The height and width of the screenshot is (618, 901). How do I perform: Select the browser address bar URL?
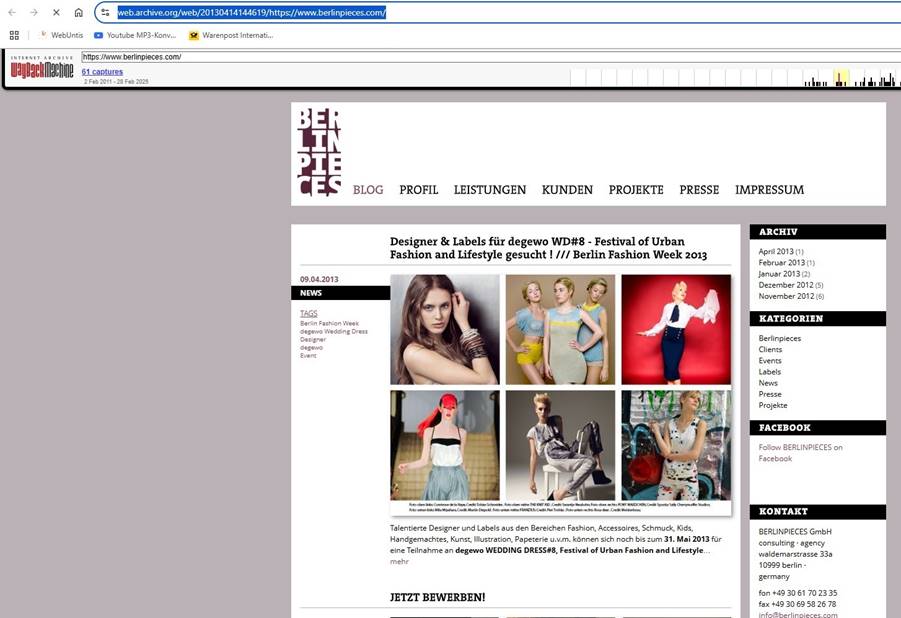click(252, 13)
